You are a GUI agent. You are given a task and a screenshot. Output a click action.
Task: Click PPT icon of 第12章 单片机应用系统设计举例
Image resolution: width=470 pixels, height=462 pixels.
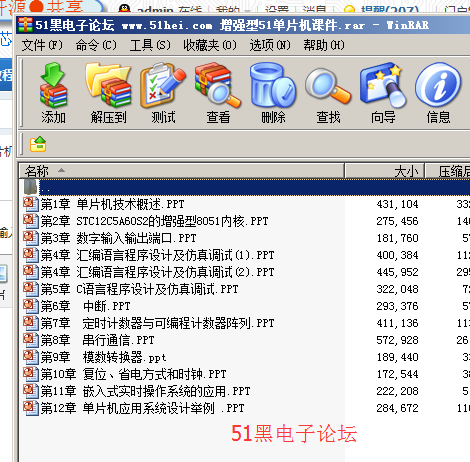(31, 408)
